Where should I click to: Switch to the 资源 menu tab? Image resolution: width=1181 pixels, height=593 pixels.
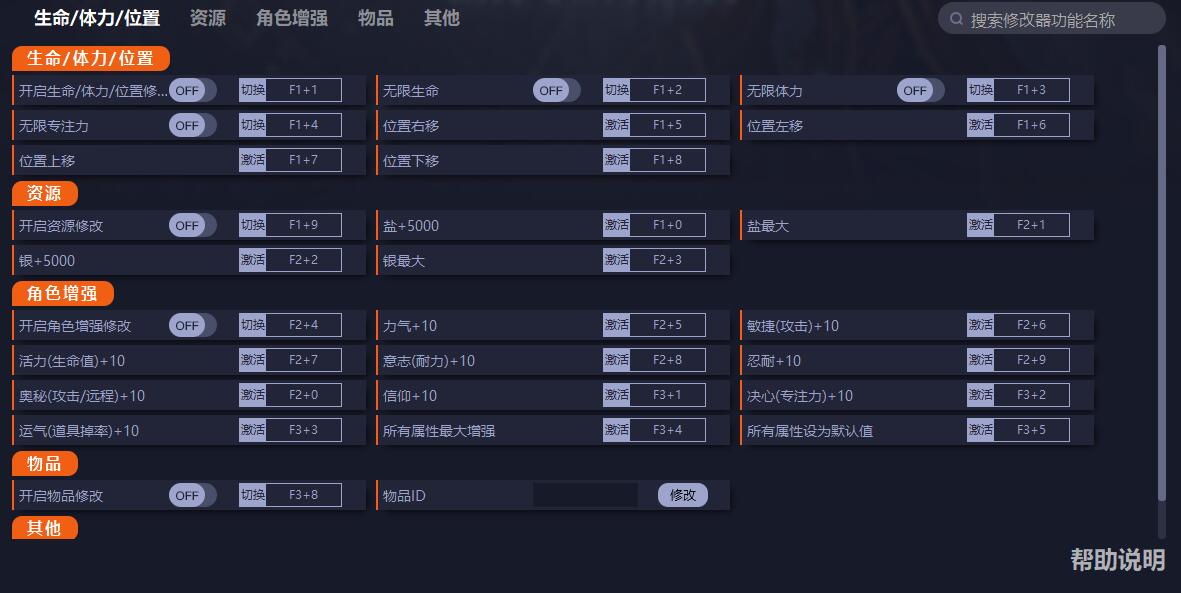point(207,17)
